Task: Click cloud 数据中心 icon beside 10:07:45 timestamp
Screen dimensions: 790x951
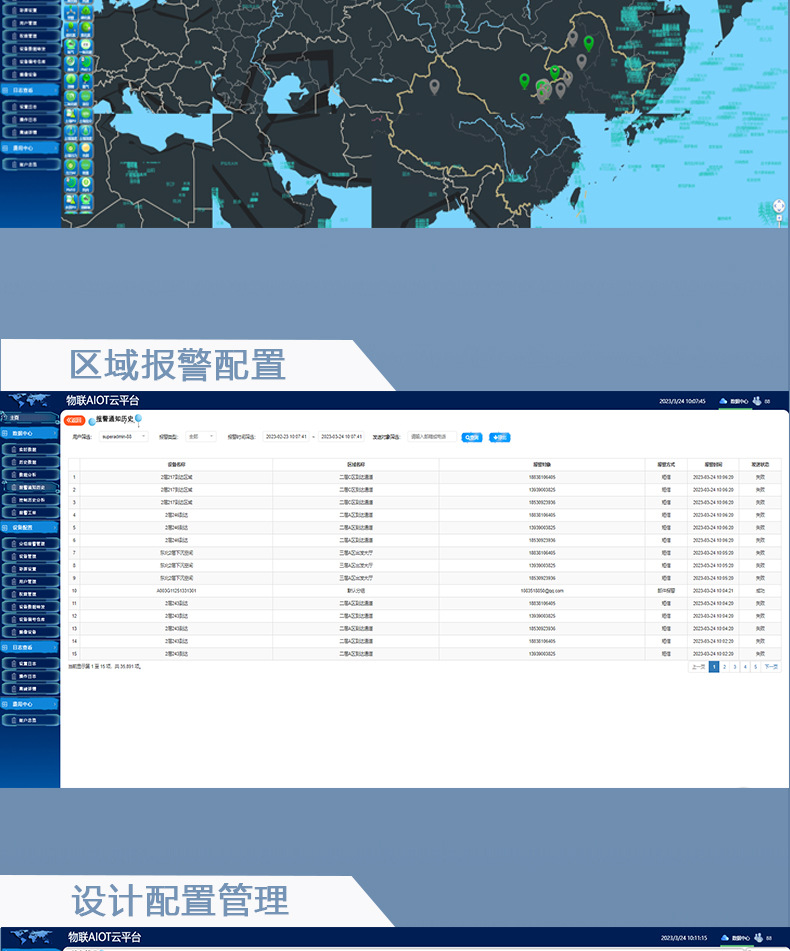Action: tap(724, 401)
